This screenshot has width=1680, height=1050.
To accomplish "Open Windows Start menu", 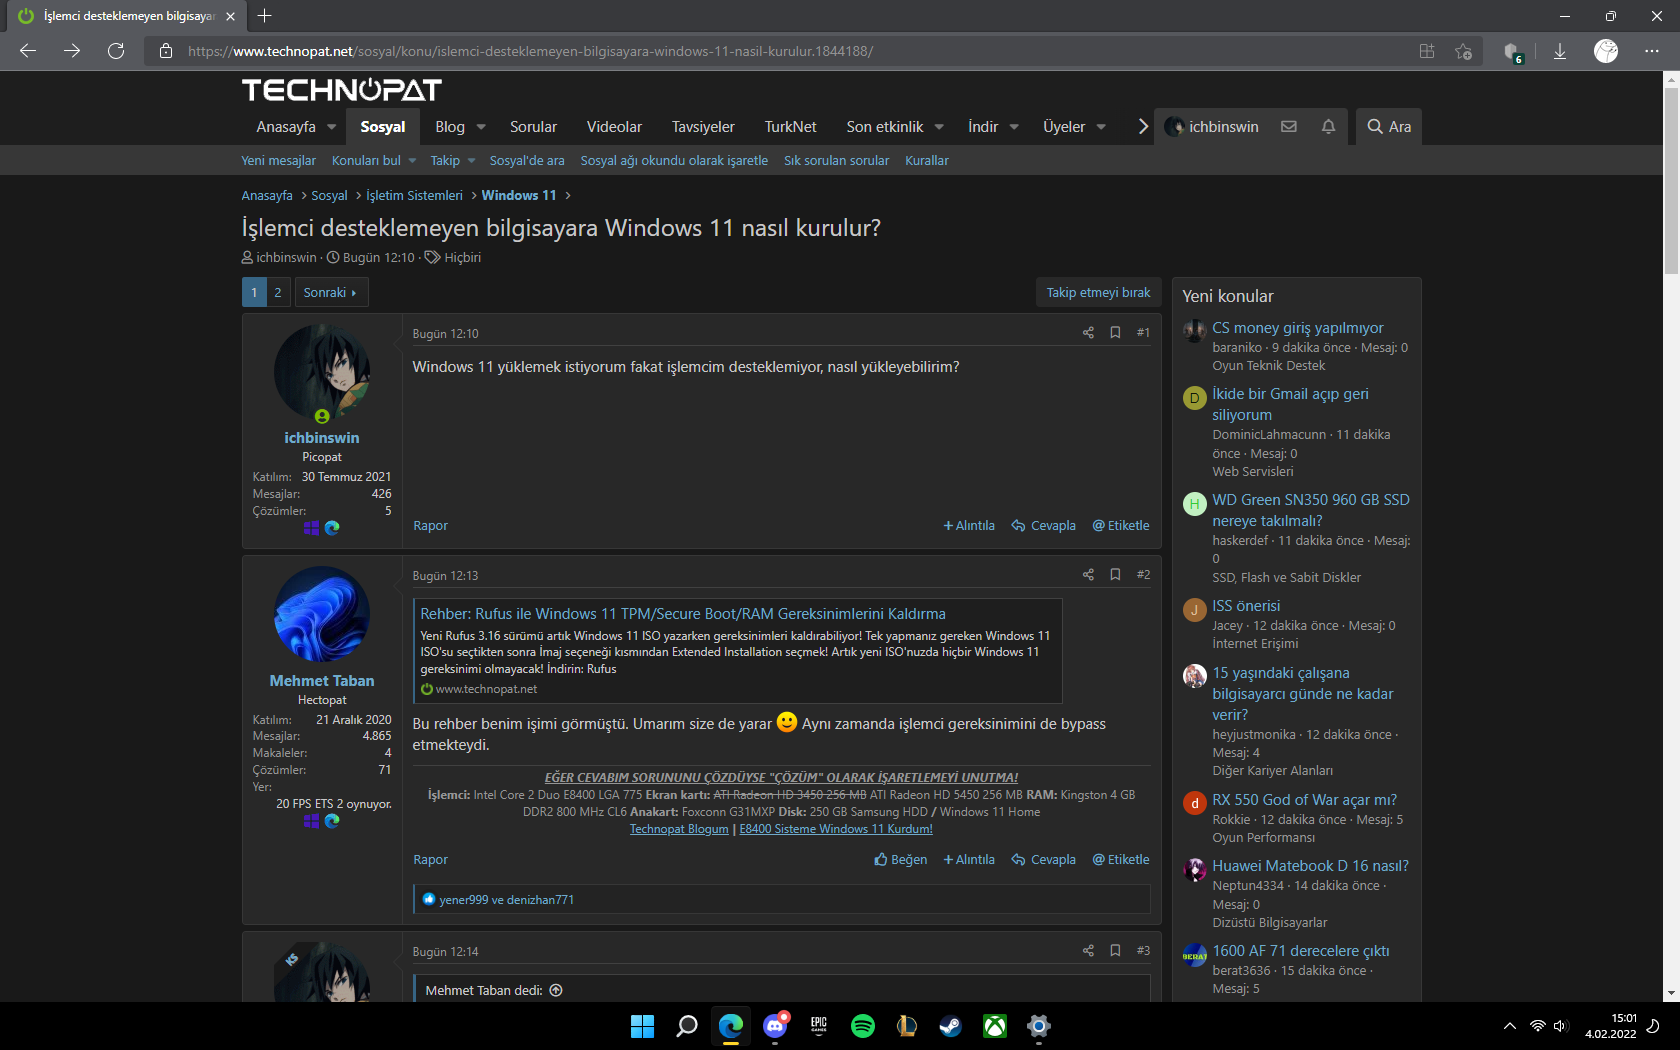I will [x=642, y=1026].
